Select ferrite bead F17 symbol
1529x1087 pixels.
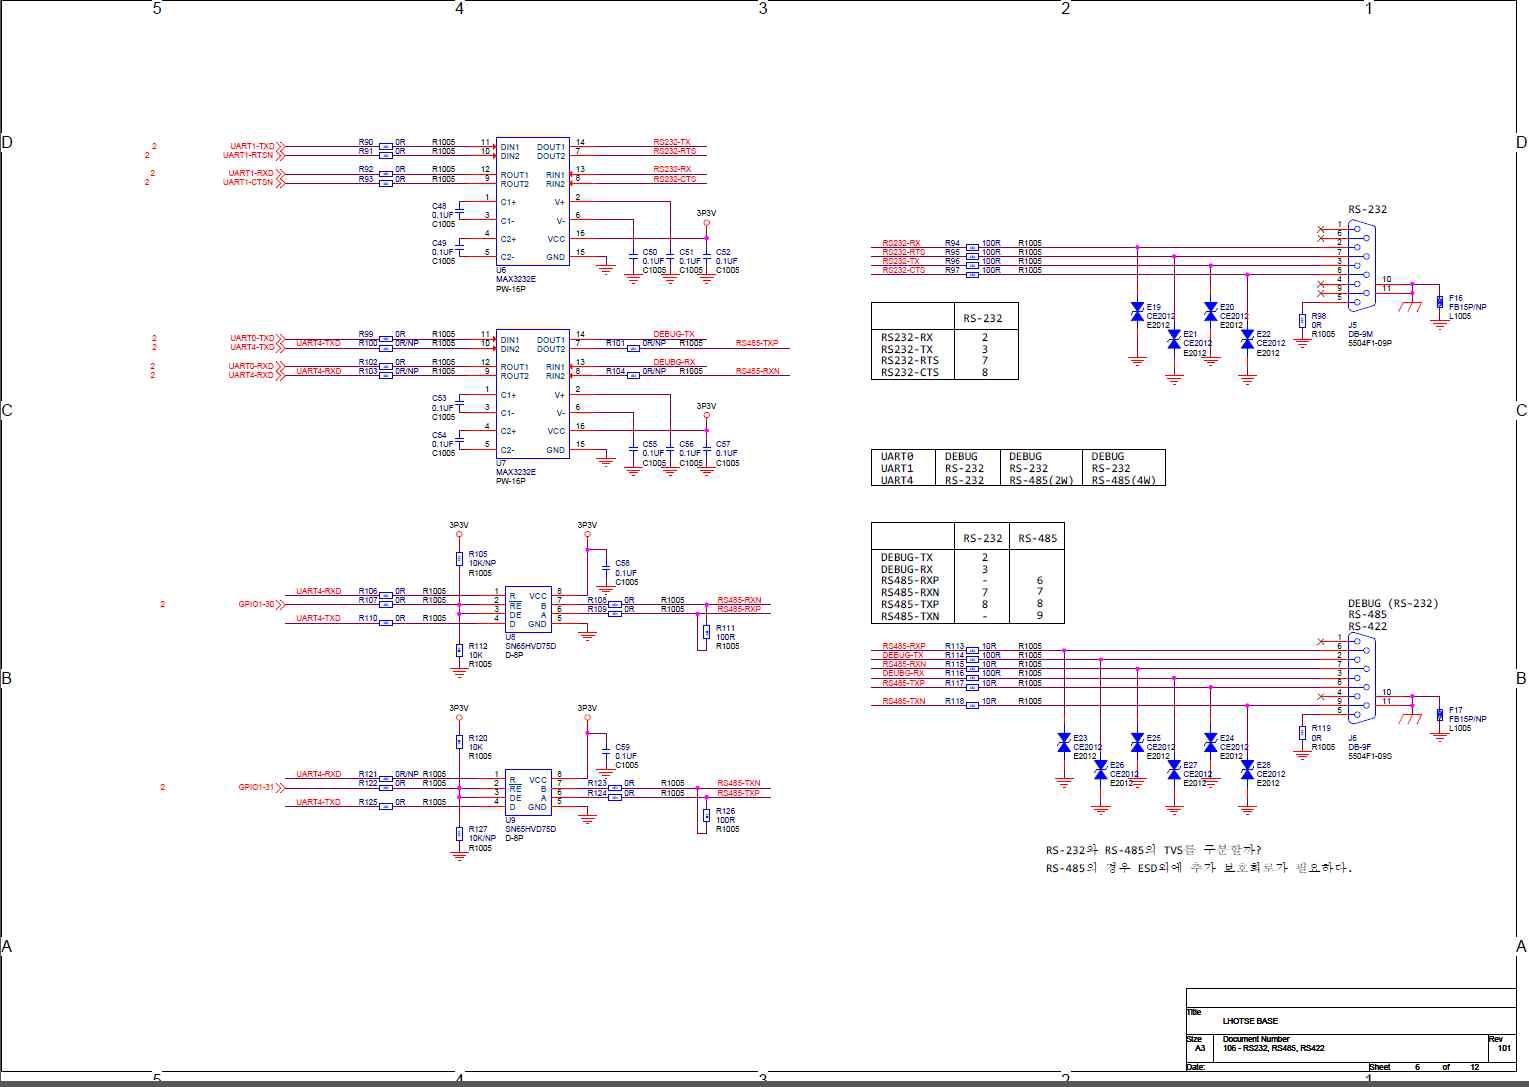click(x=1439, y=715)
